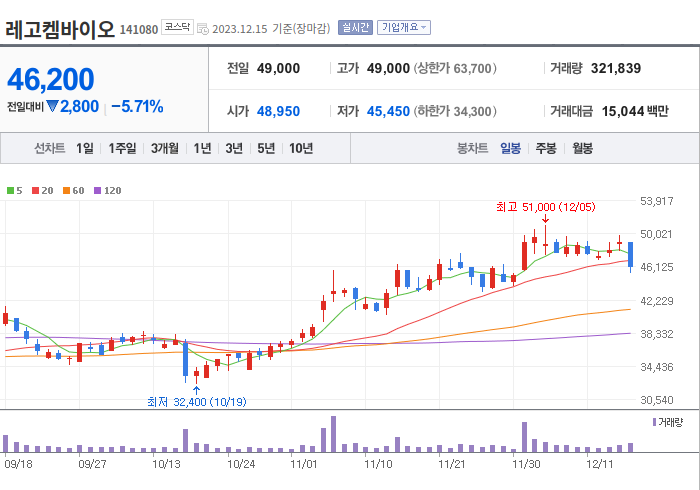700x490 pixels.
Task: Click the 거래량 legend in the volume panel
Action: [668, 422]
